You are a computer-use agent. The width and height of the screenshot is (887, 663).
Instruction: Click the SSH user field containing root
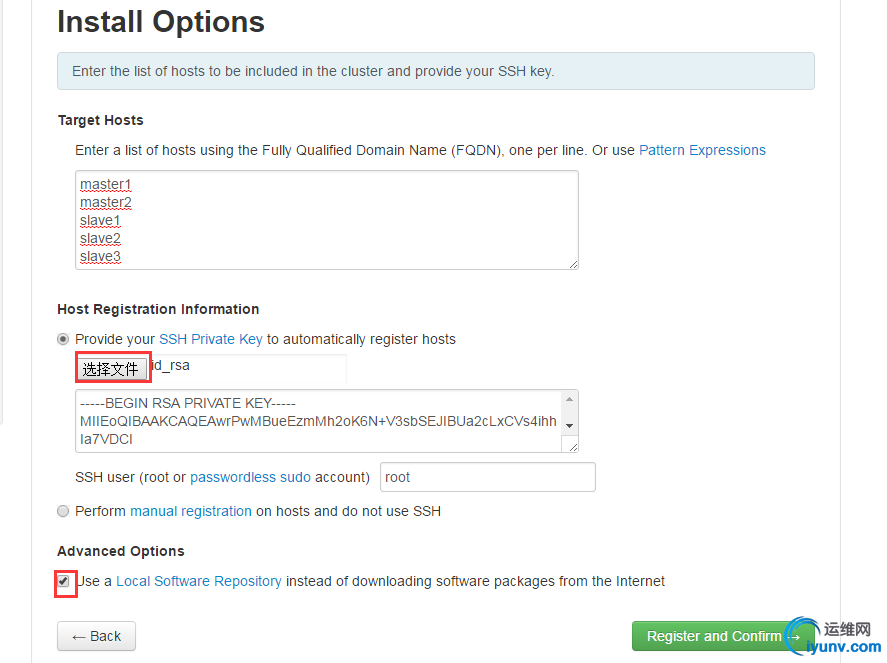pyautogui.click(x=488, y=477)
